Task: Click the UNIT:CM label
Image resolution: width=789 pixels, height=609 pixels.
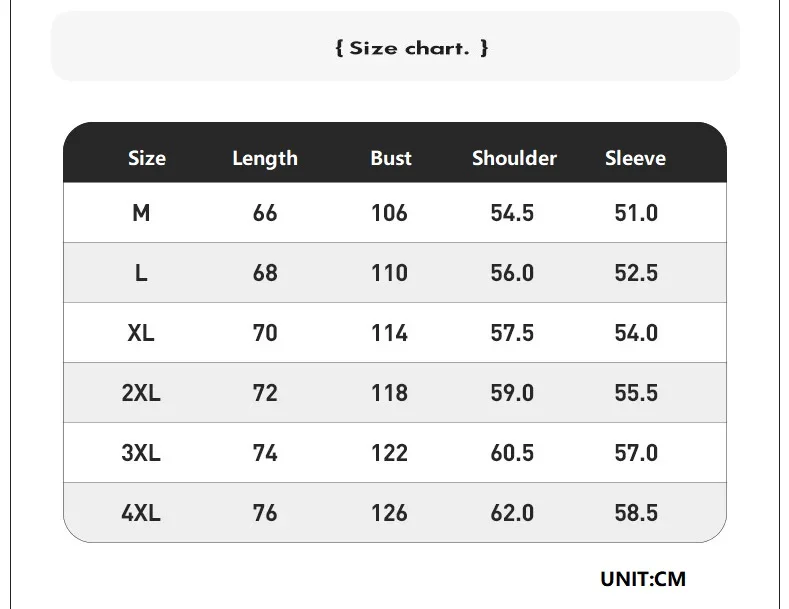Action: [x=643, y=578]
